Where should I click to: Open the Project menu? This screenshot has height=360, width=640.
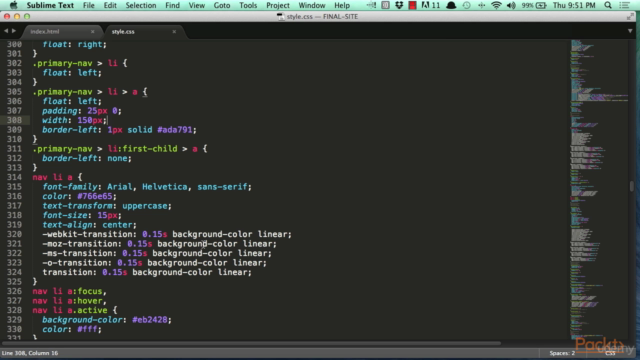(x=278, y=5)
